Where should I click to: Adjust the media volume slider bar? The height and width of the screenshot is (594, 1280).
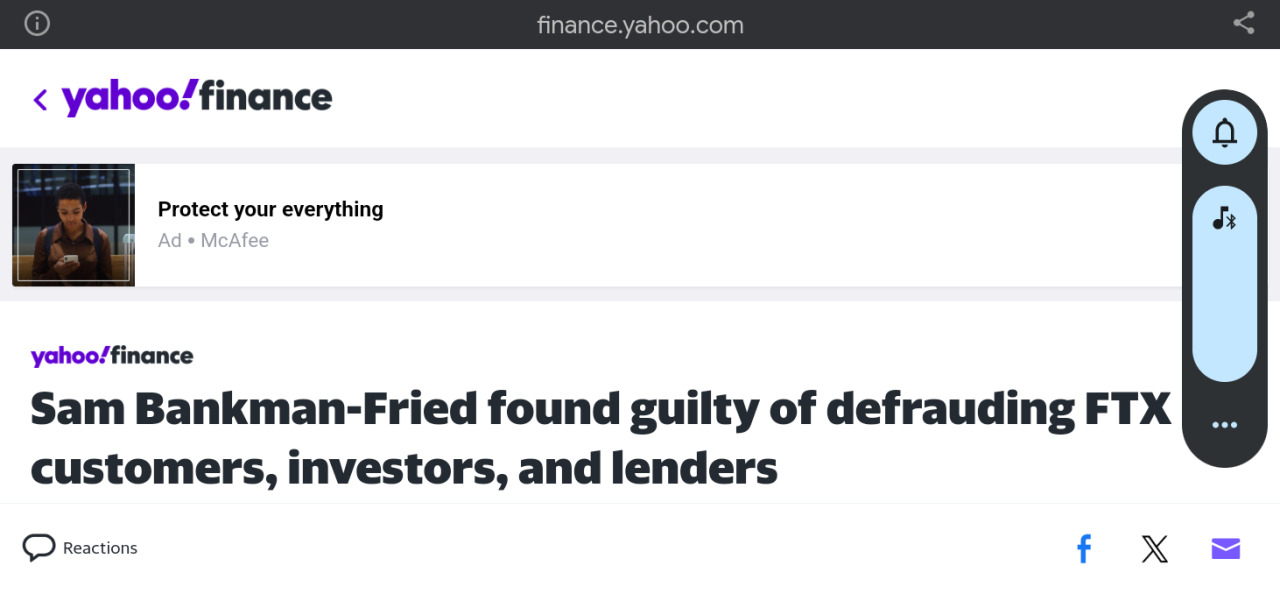(1225, 283)
